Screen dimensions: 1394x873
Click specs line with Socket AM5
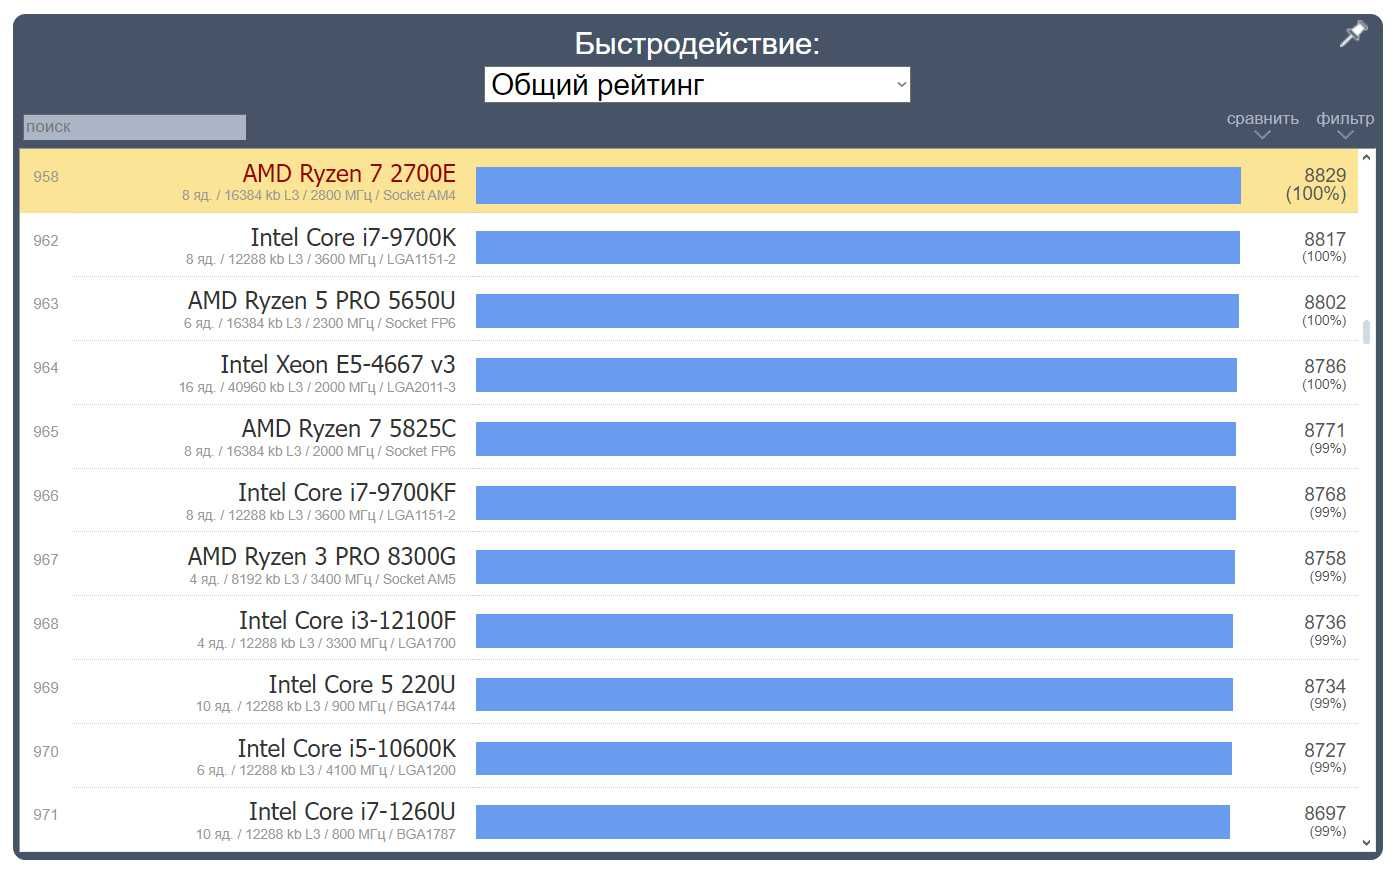[322, 580]
